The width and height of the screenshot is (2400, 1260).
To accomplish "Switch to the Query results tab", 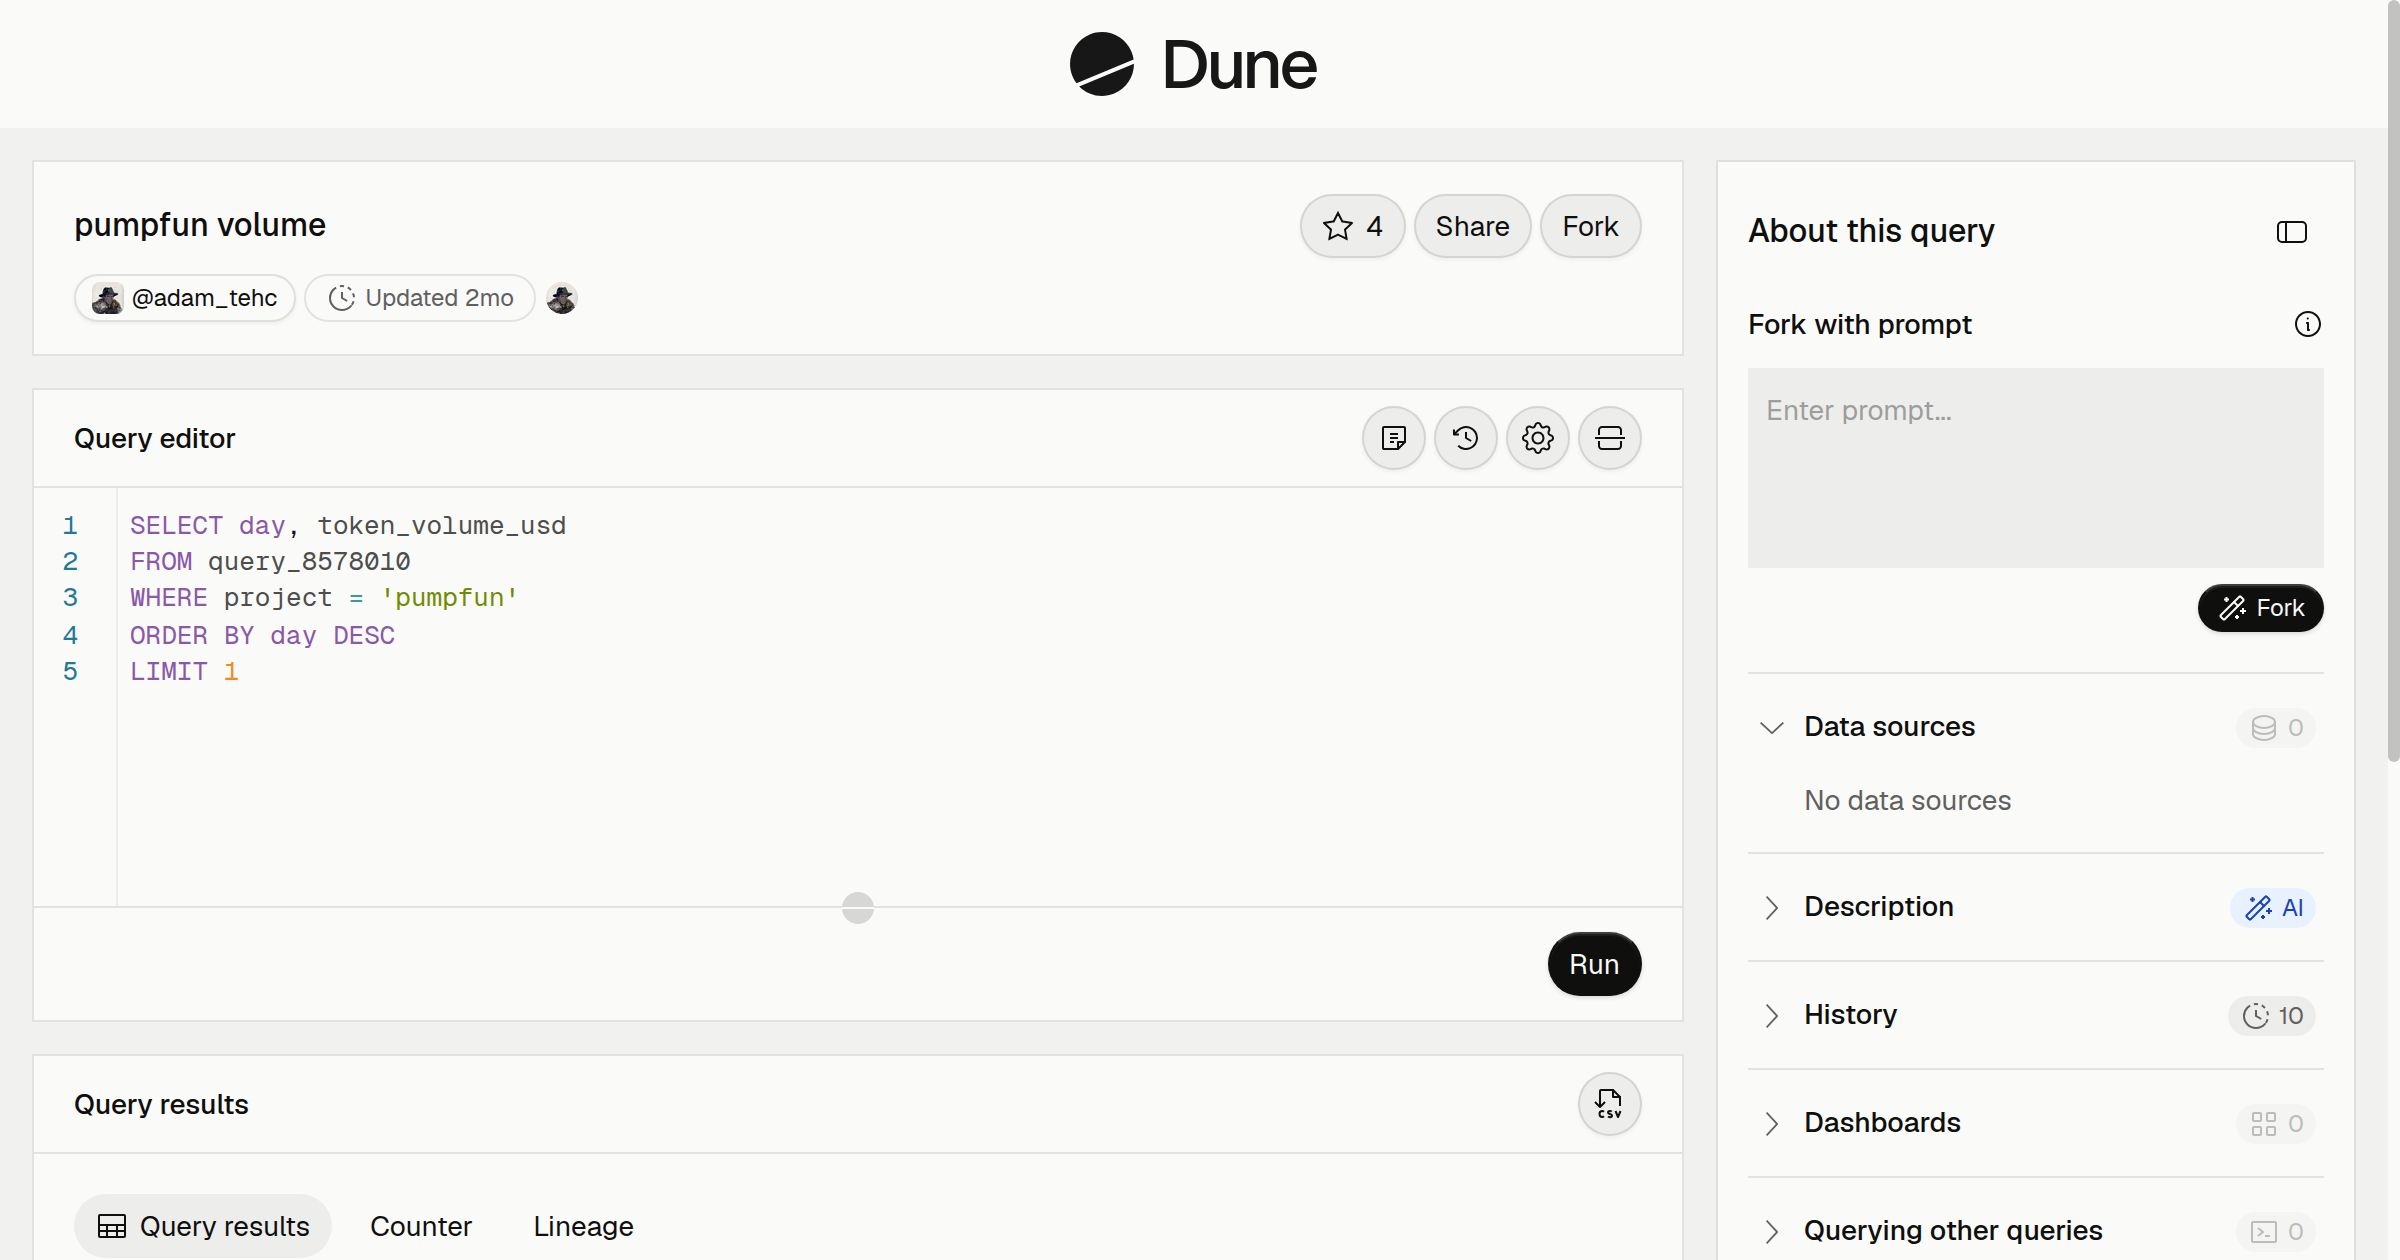I will (x=203, y=1226).
